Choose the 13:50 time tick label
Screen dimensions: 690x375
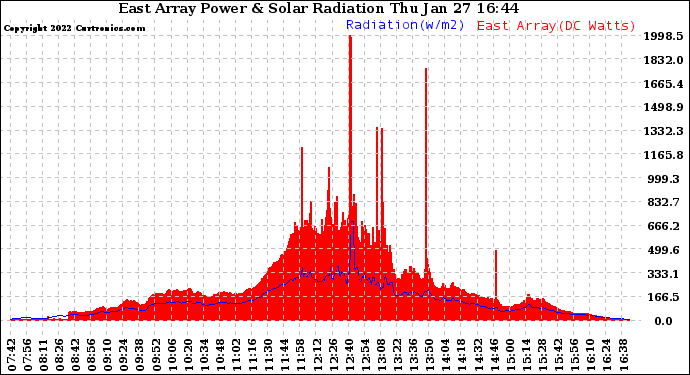pos(429,355)
